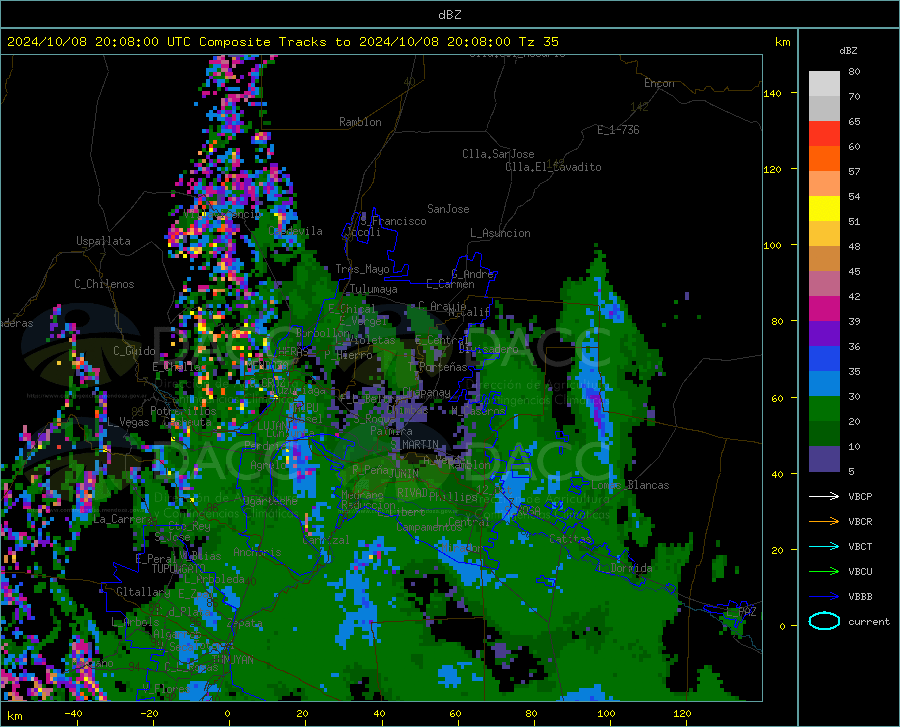Pick the magenta 39–42 dBZ swatch
Screen dimensions: 900x727
[x=824, y=309]
